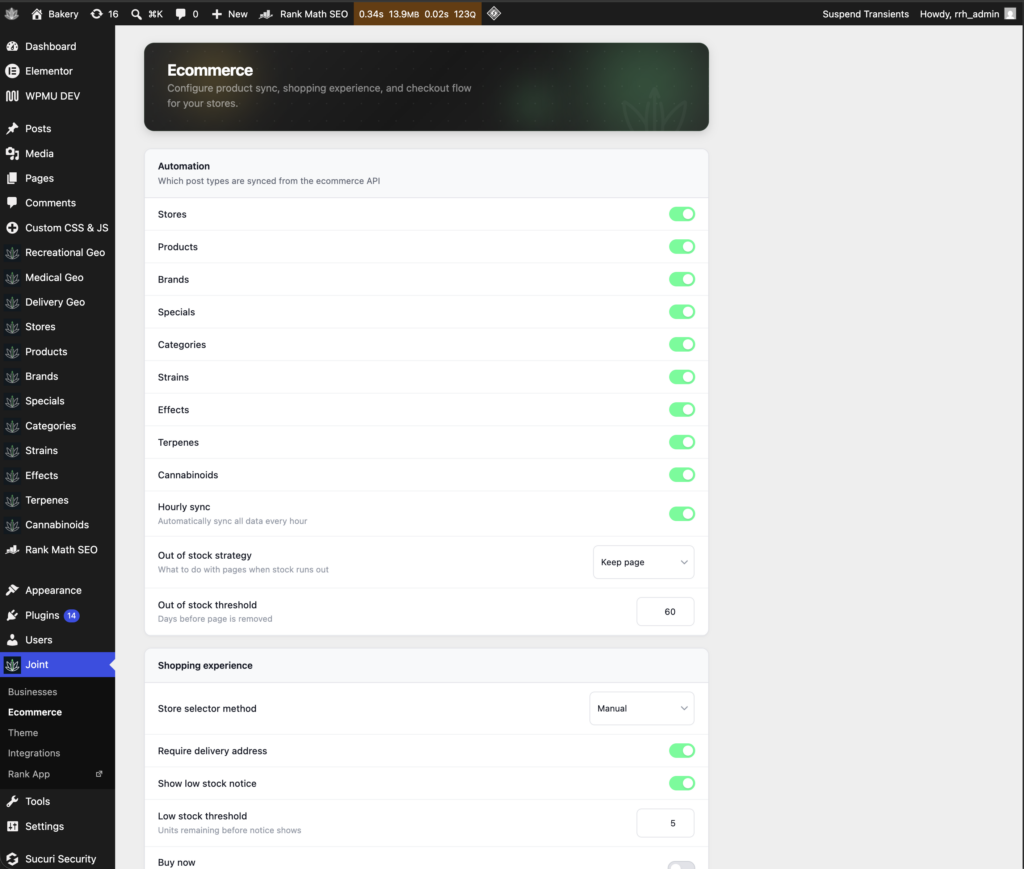Click the diamond icon in admin bar
This screenshot has width=1024, height=869.
(494, 13)
